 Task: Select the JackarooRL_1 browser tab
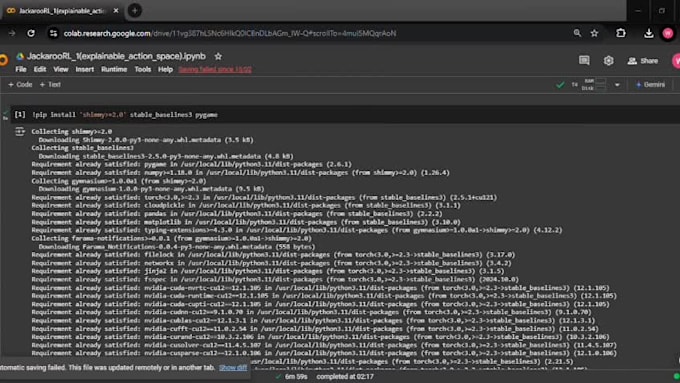pyautogui.click(x=61, y=11)
